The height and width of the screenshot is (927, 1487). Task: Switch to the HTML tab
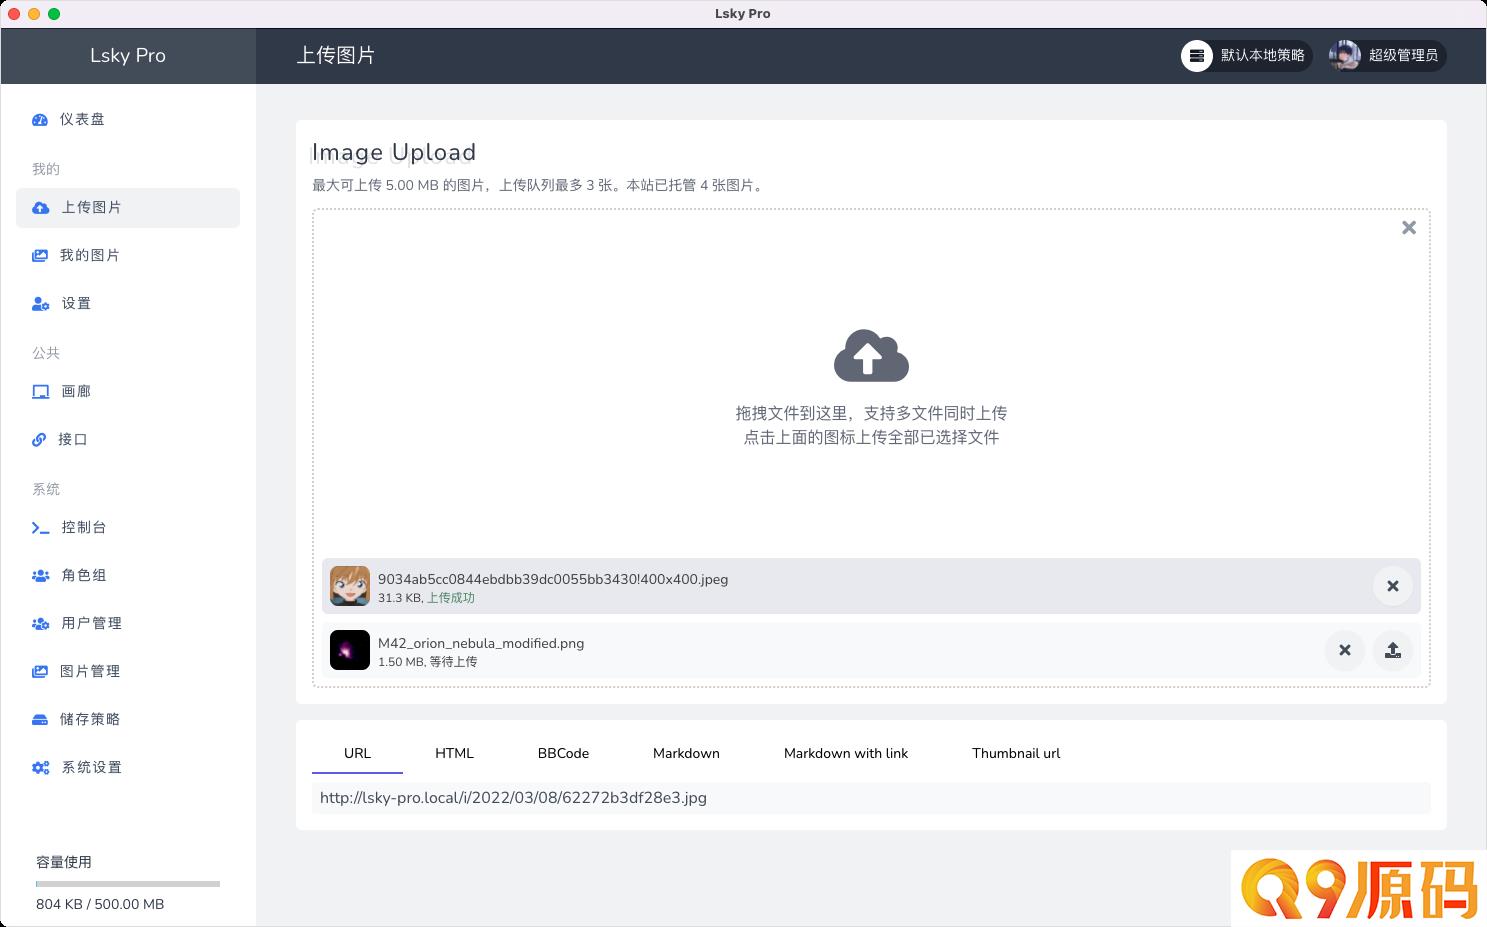point(454,754)
